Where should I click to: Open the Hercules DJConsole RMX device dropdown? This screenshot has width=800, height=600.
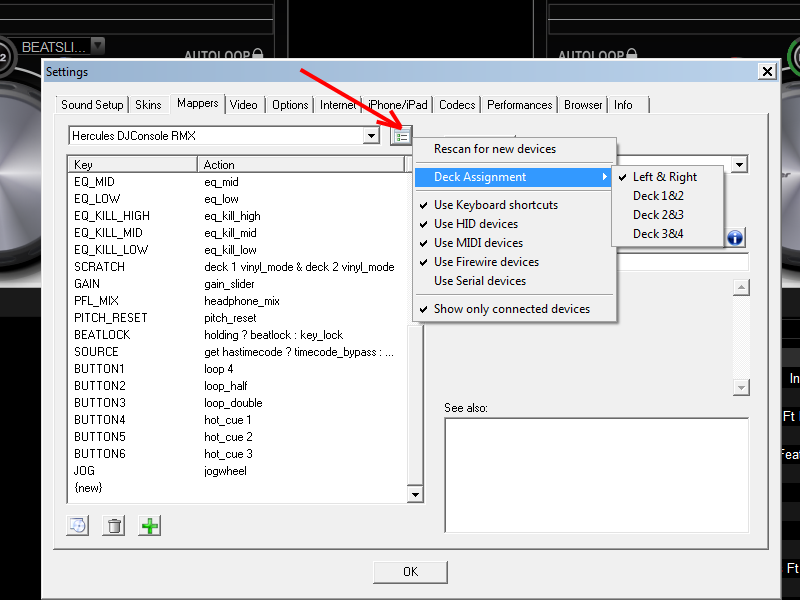pyautogui.click(x=371, y=136)
